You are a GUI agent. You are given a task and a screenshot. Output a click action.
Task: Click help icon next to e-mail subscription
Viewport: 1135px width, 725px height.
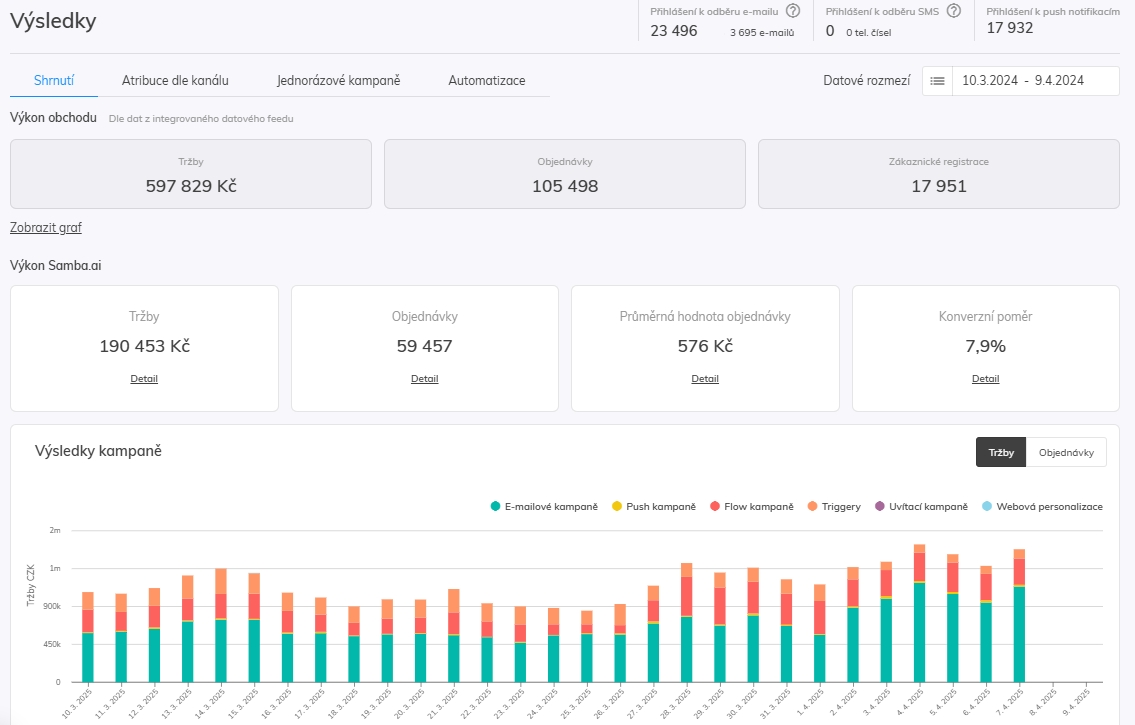(x=793, y=11)
